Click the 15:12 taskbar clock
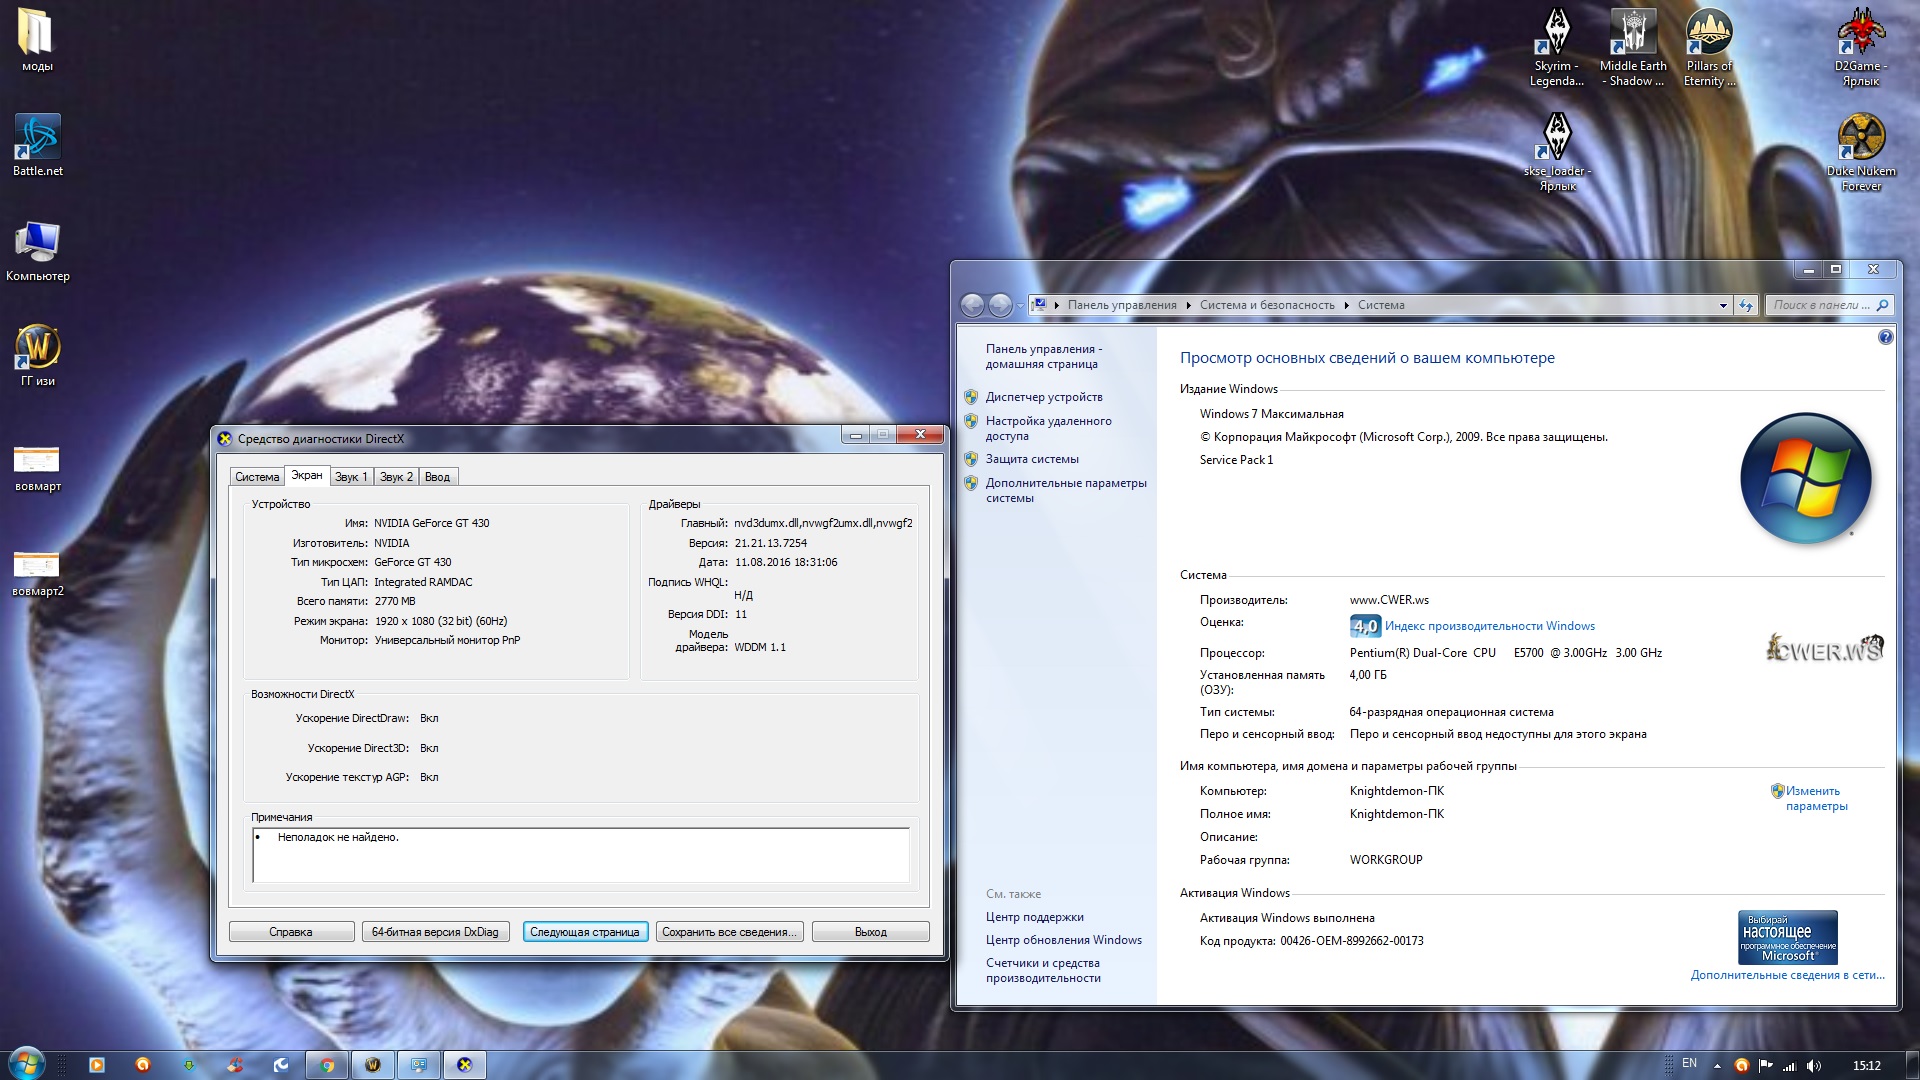This screenshot has width=1920, height=1080. (1866, 1066)
